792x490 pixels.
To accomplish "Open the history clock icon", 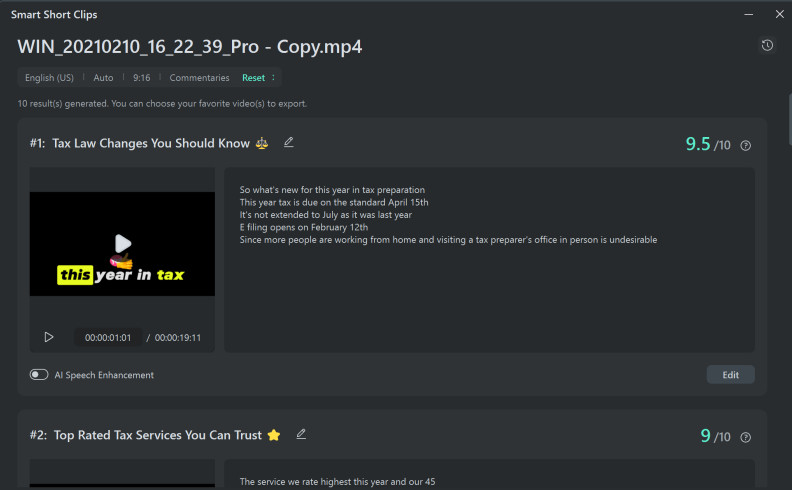I will pyautogui.click(x=767, y=45).
